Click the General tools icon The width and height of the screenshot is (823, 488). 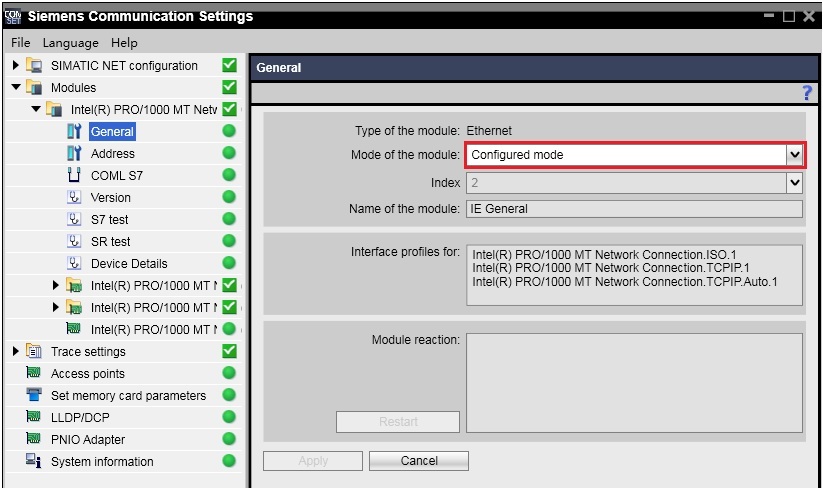pos(74,131)
